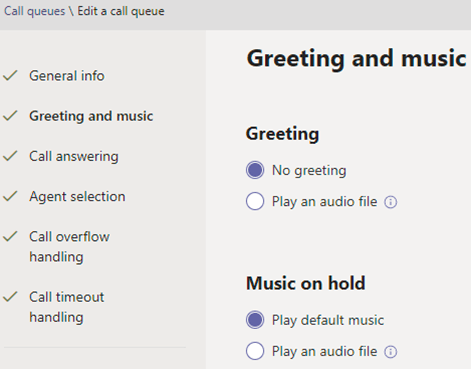Click the checkmark icon next to Call overflow handling
The image size is (471, 369).
pyautogui.click(x=10, y=236)
